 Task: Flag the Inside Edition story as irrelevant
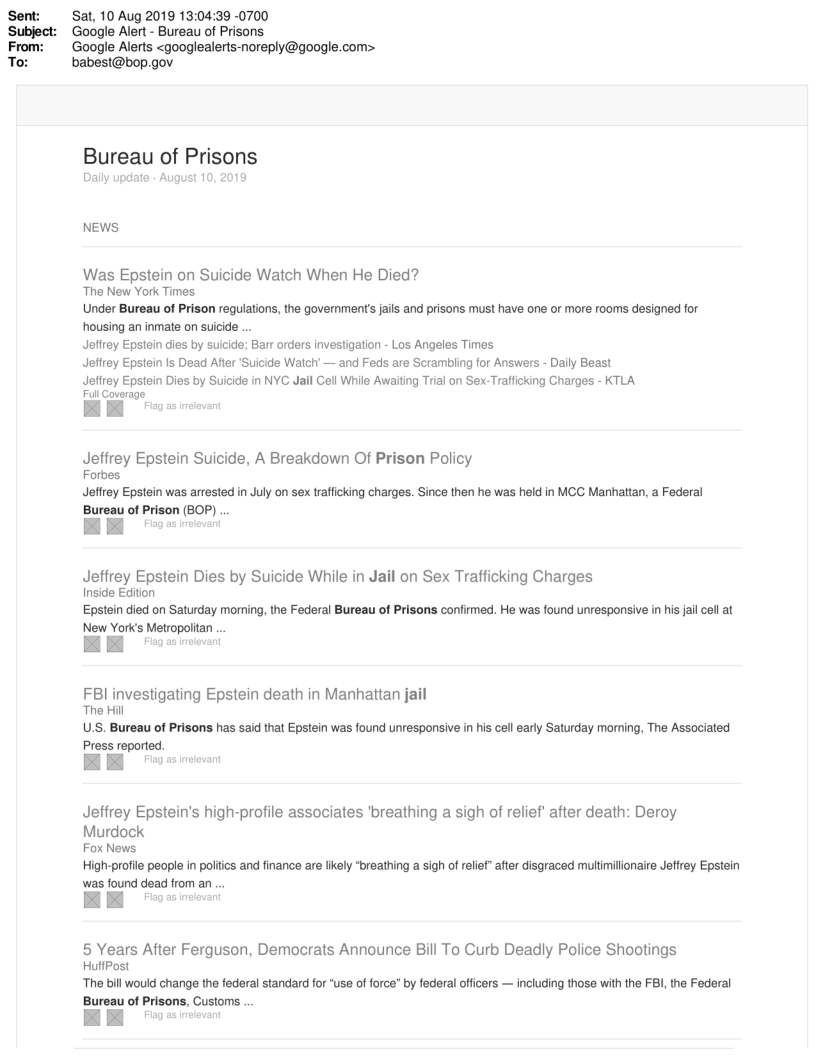(182, 642)
